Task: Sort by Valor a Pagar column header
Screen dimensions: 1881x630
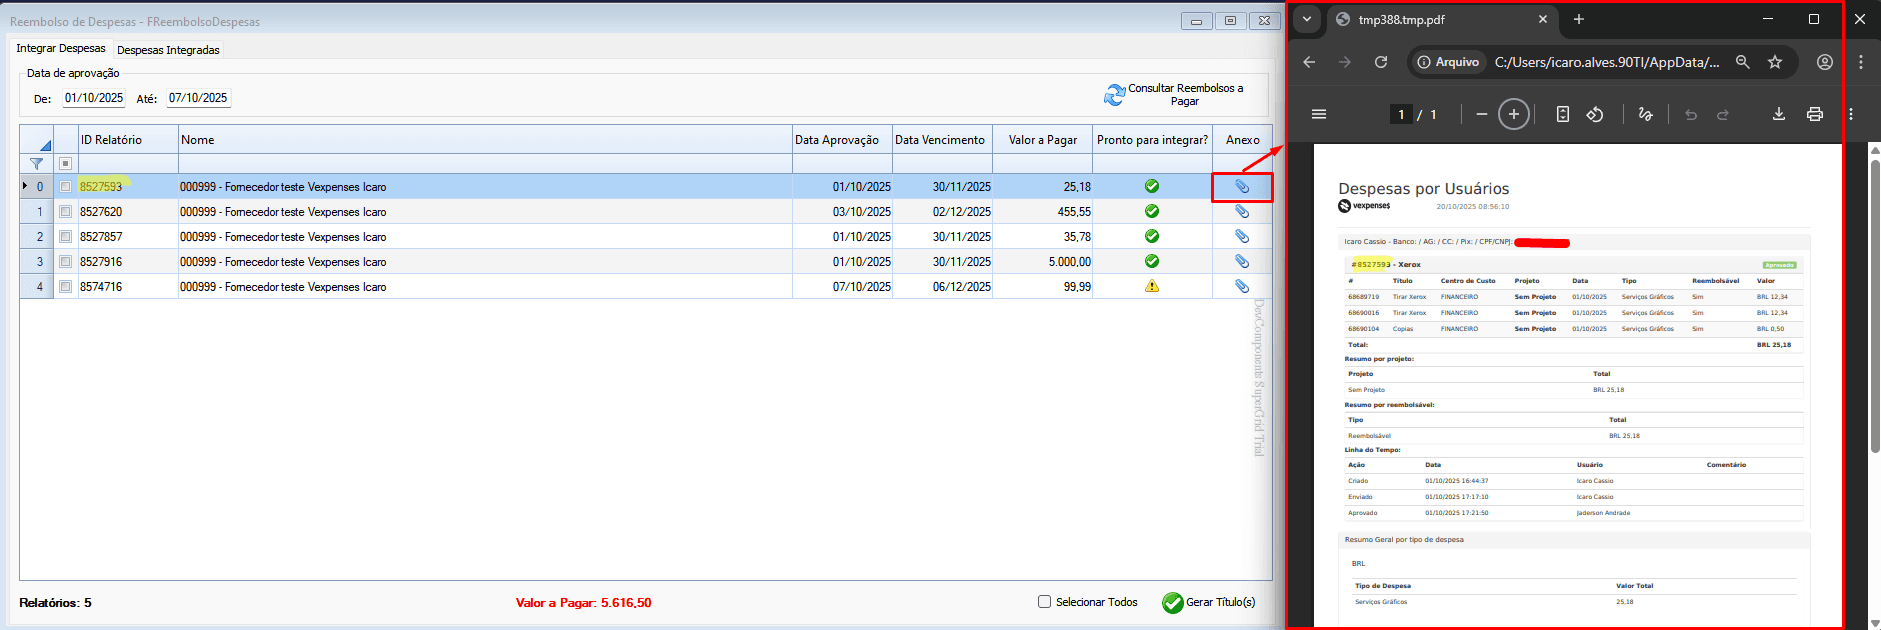Action: tap(1042, 140)
